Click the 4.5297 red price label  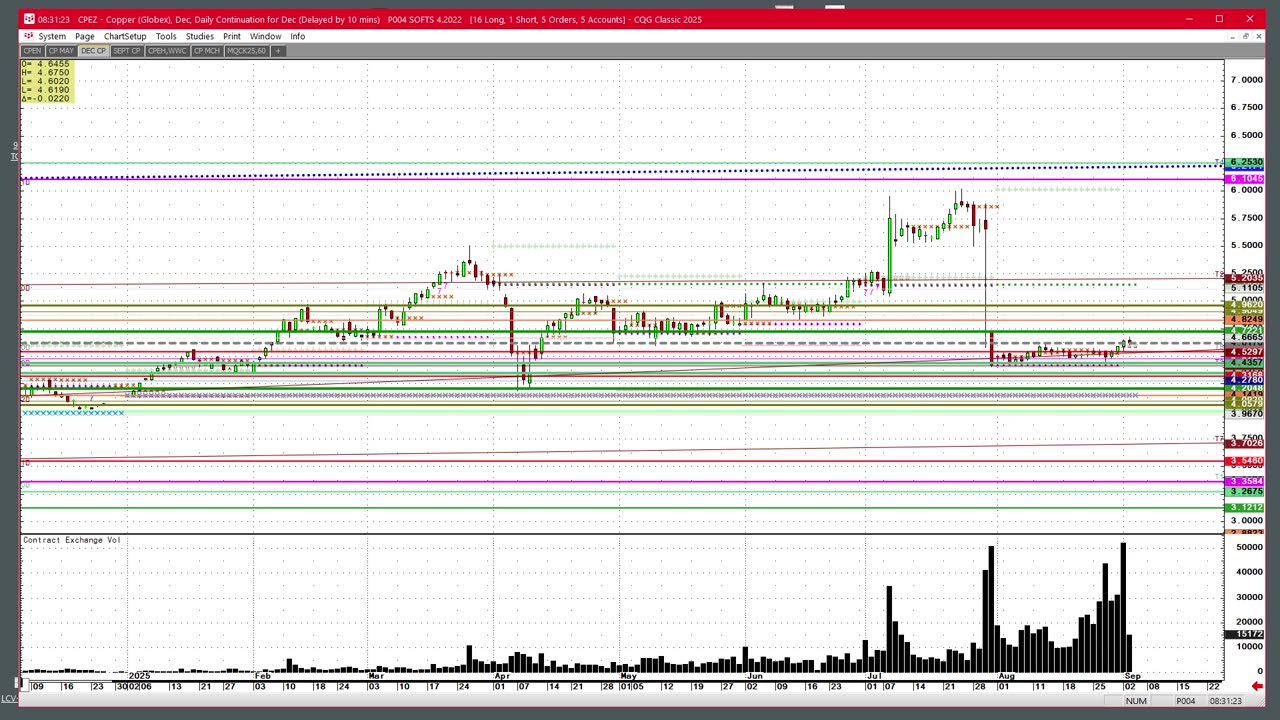[1246, 352]
